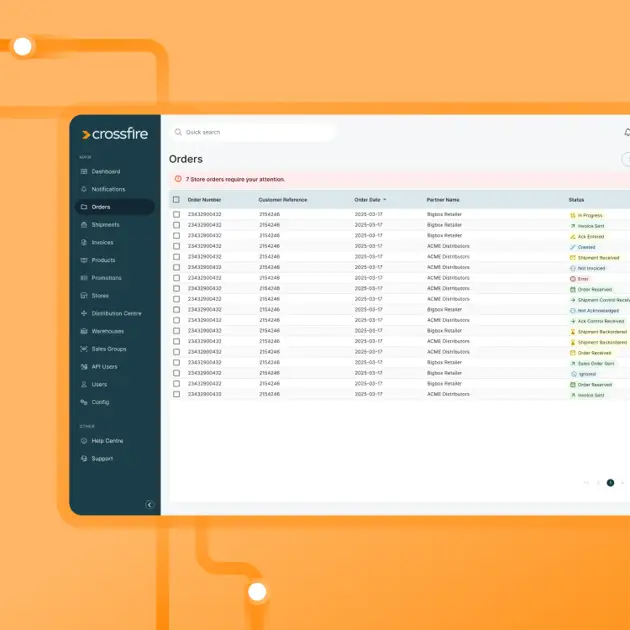Collapse the sidebar with the chevron
Image resolution: width=630 pixels, height=630 pixels.
pyautogui.click(x=150, y=505)
